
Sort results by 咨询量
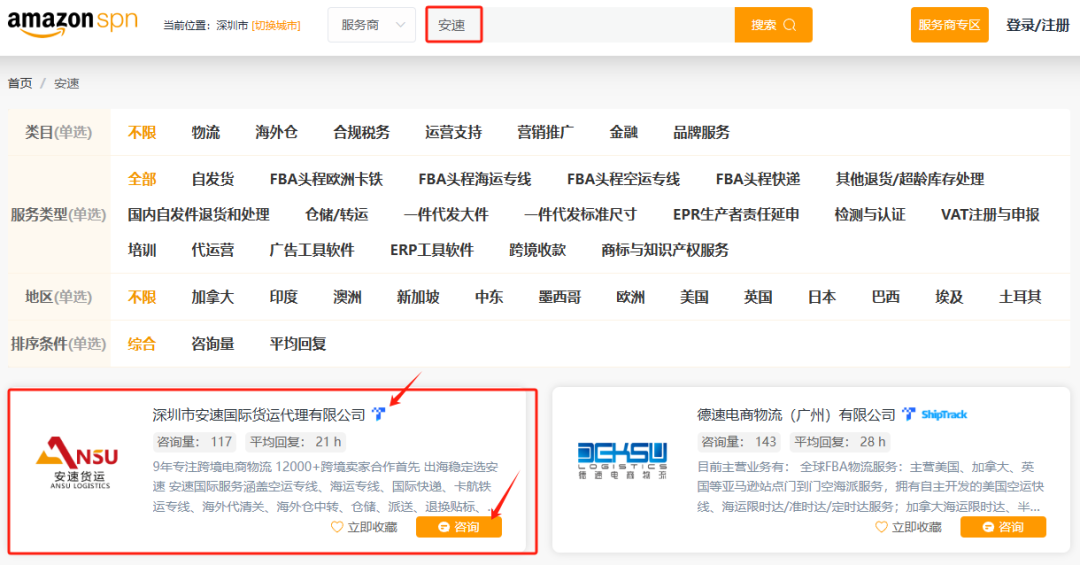[x=213, y=344]
